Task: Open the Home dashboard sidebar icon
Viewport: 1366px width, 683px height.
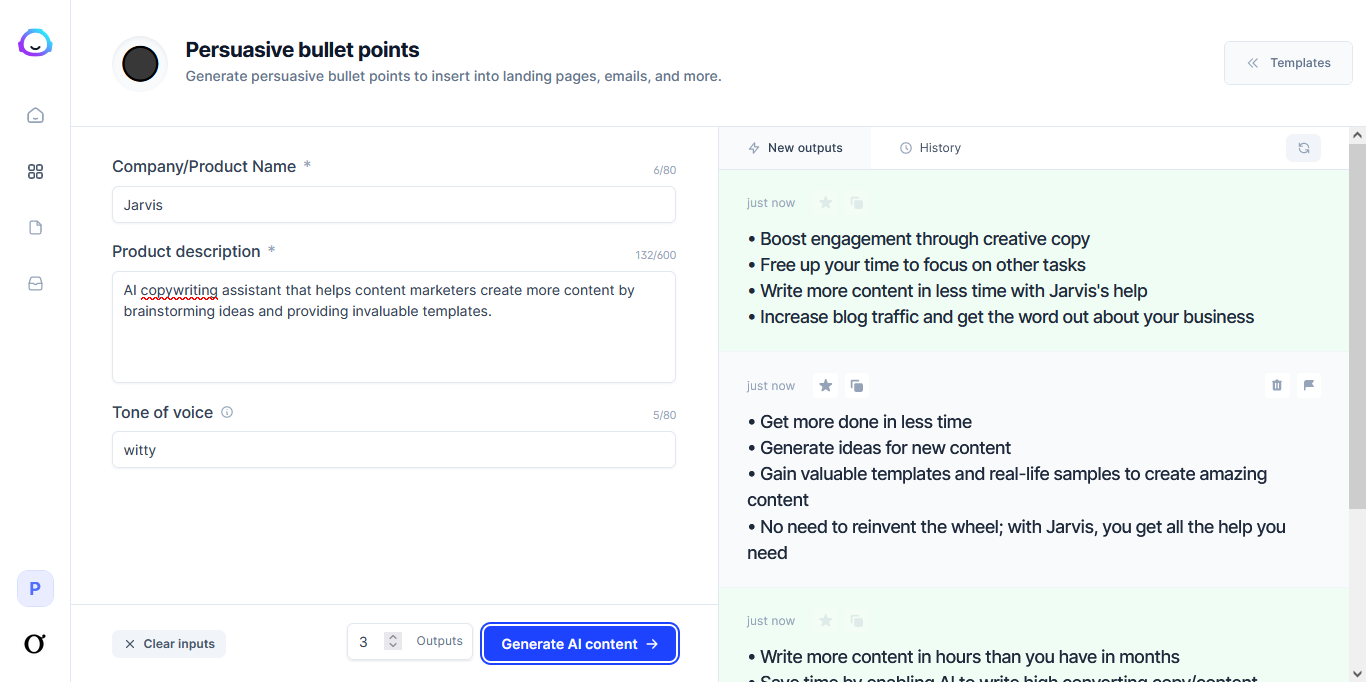Action: coord(35,115)
